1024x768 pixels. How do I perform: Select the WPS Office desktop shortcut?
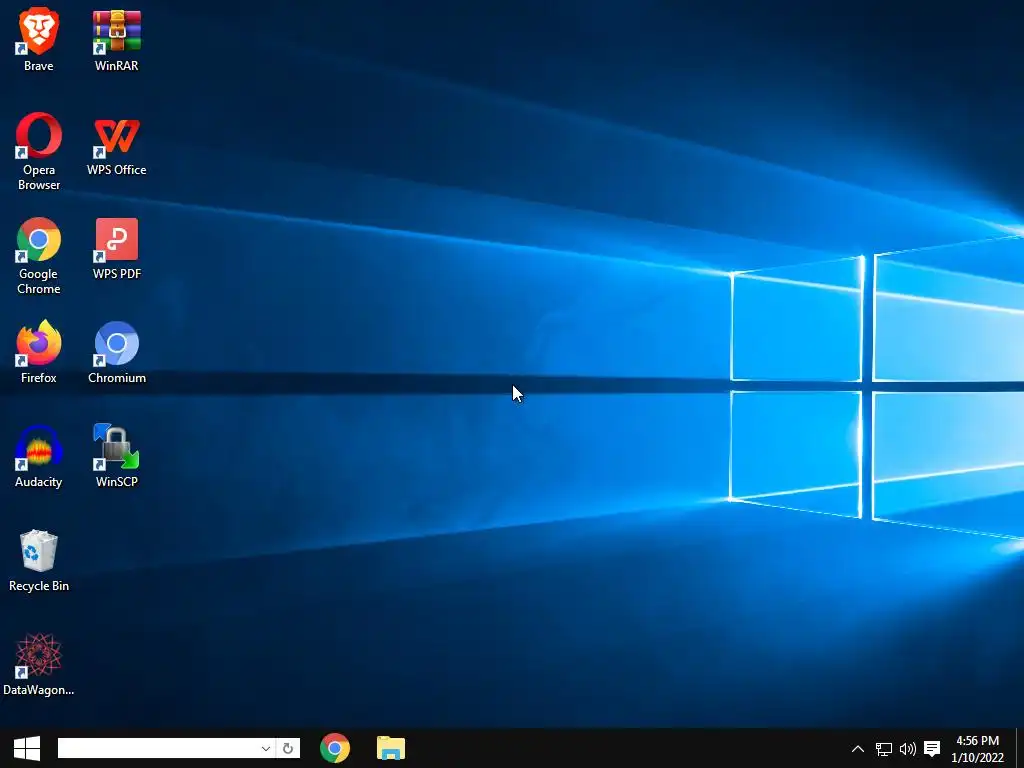coord(116,145)
